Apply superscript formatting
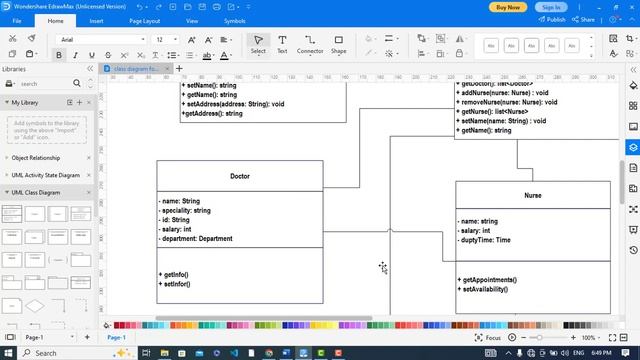Screen dimensions: 640x360 click(x=124, y=55)
